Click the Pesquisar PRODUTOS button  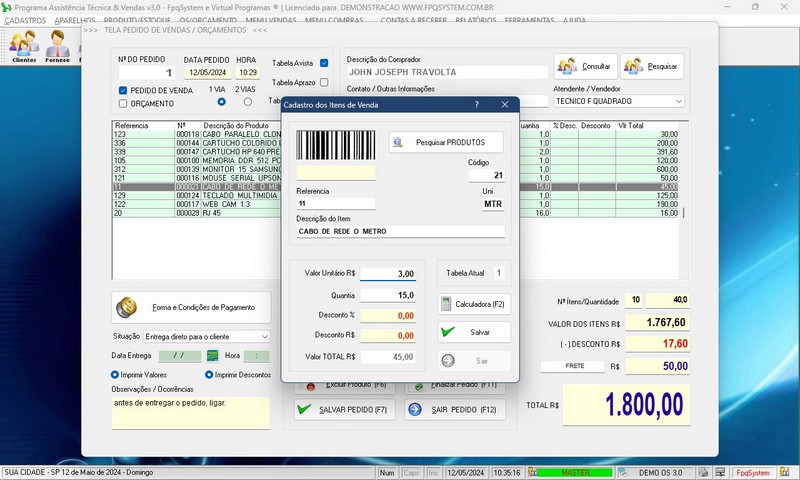coord(446,142)
